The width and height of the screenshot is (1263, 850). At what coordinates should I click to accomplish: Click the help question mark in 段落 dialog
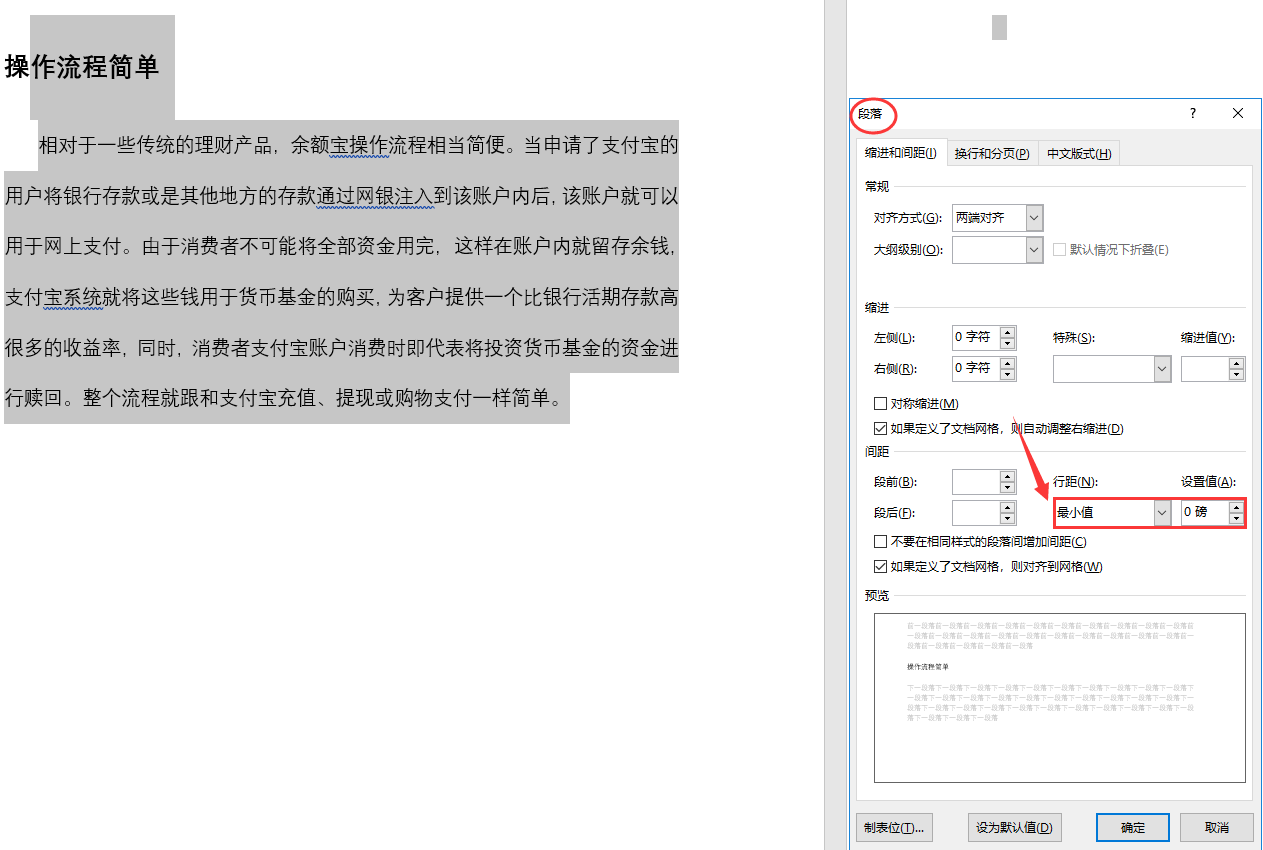point(1192,114)
